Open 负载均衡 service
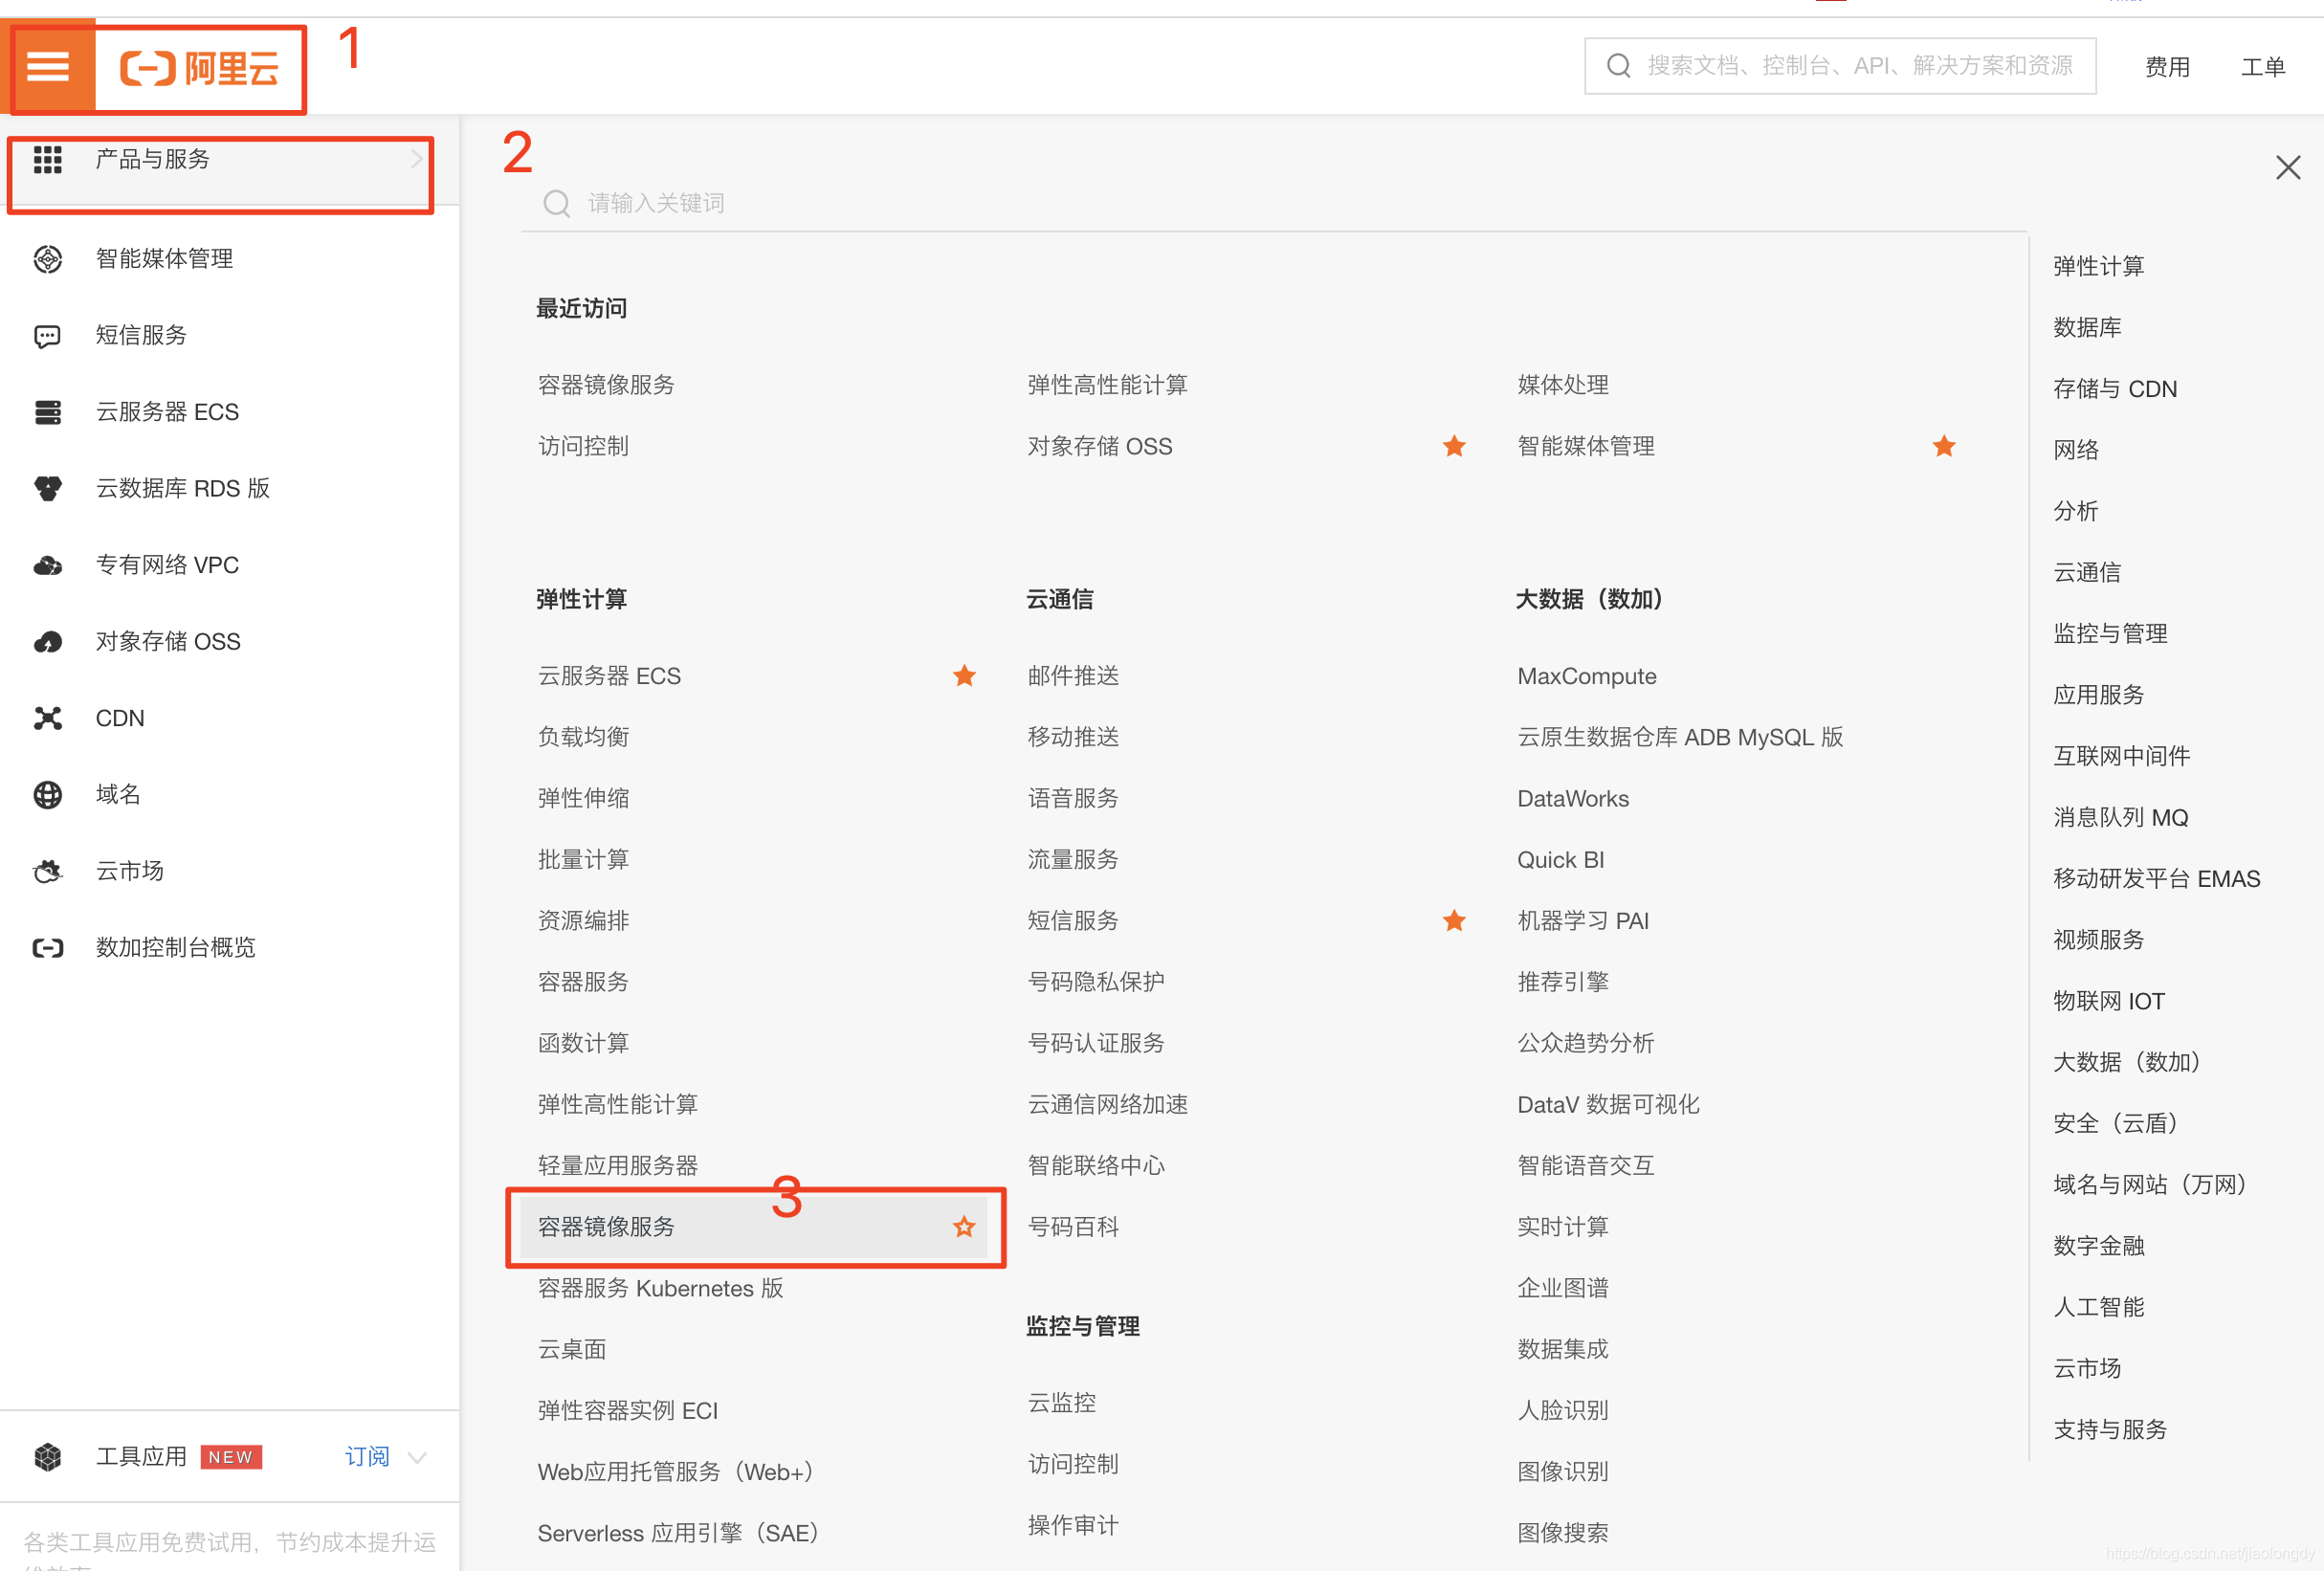2324x1571 pixels. tap(583, 737)
